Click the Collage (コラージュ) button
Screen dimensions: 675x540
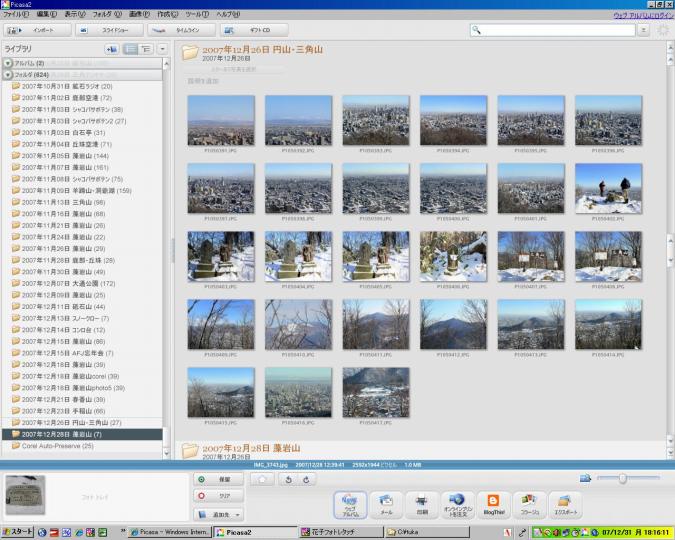coord(529,504)
